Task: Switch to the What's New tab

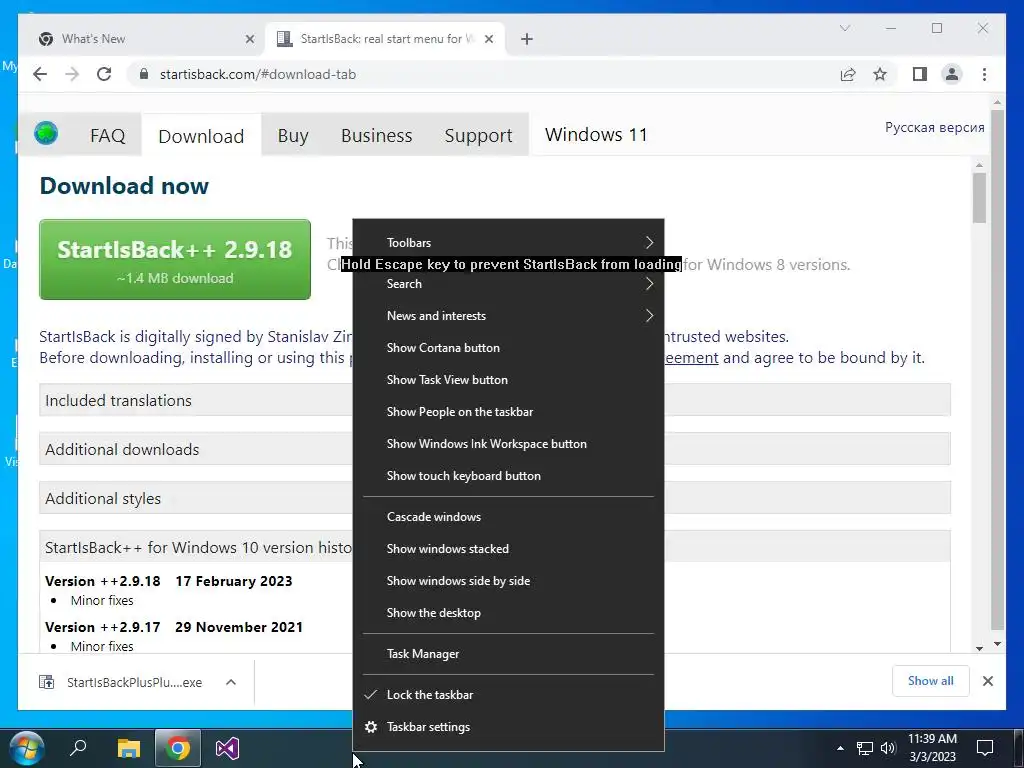Action: coord(141,39)
